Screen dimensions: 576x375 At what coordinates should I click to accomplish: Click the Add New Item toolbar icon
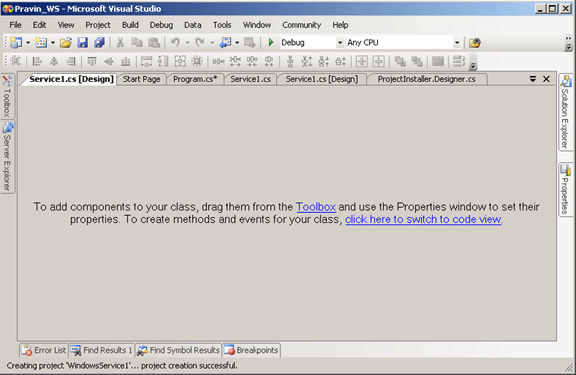41,43
